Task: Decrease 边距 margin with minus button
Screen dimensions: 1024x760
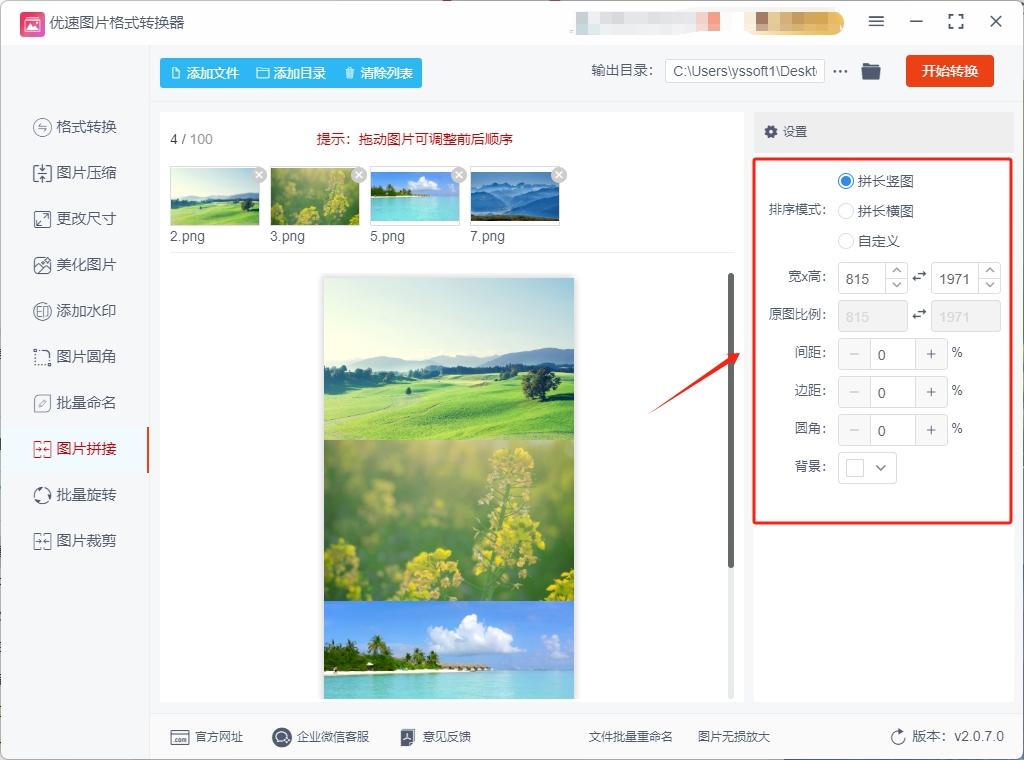Action: [x=854, y=392]
